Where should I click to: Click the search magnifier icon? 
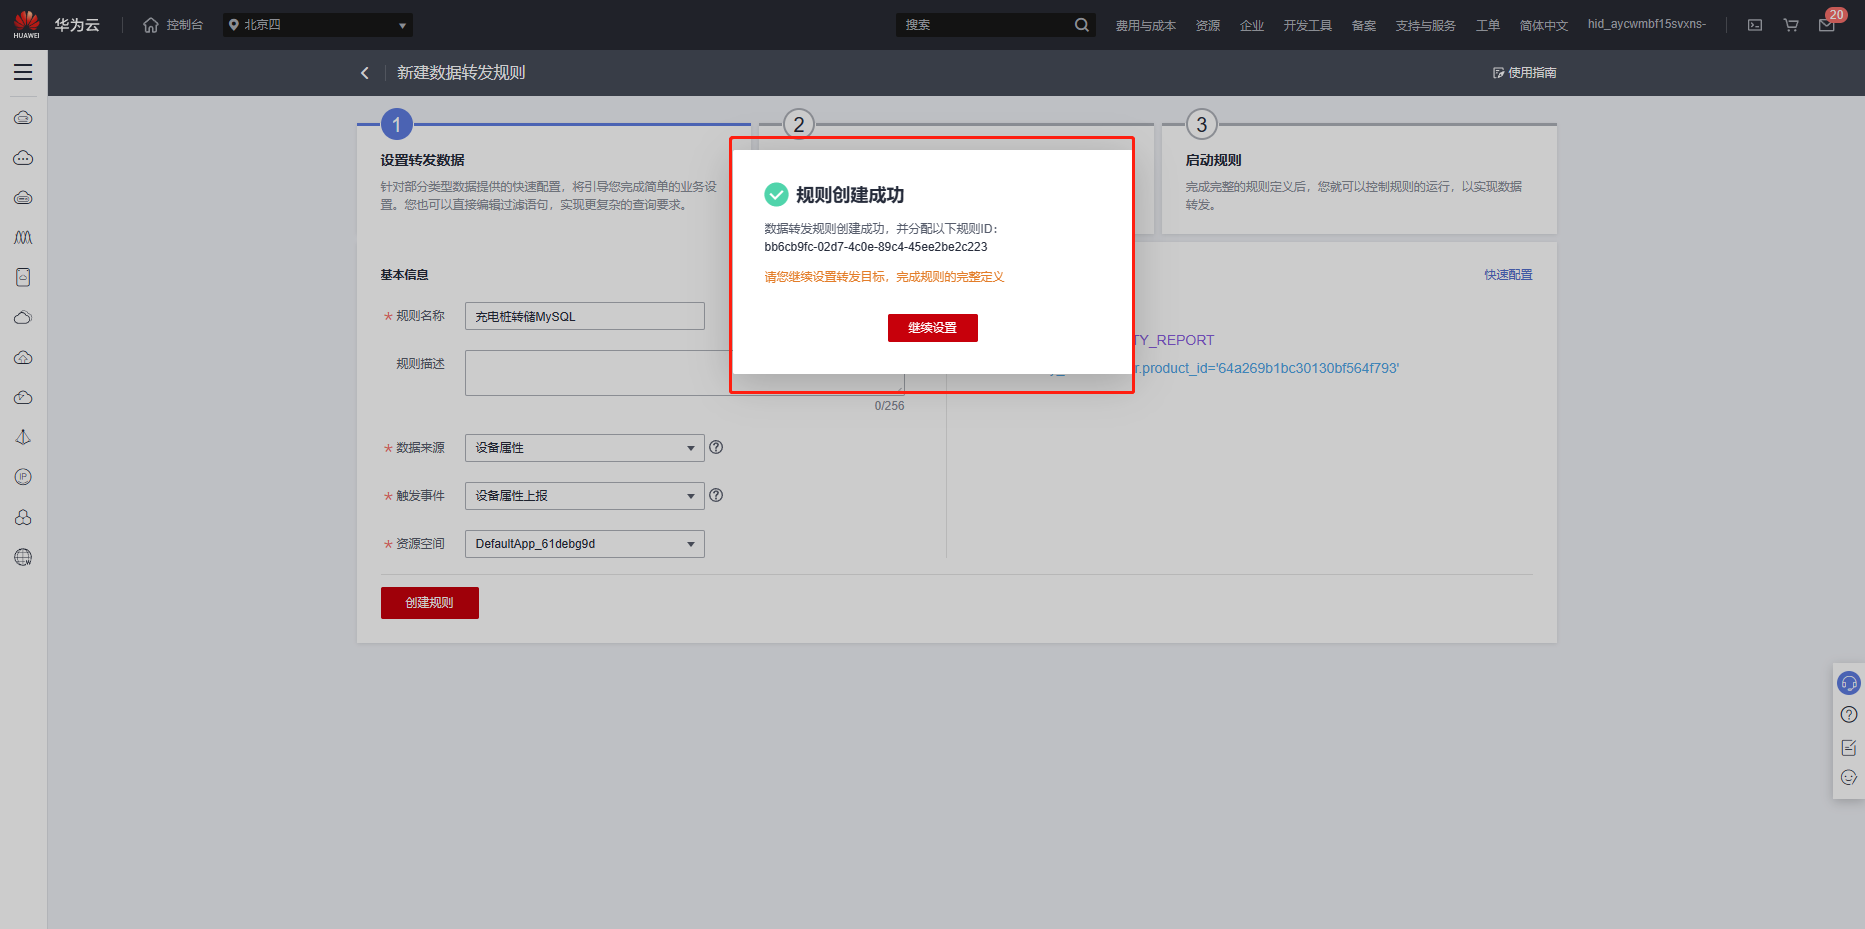pos(1081,25)
